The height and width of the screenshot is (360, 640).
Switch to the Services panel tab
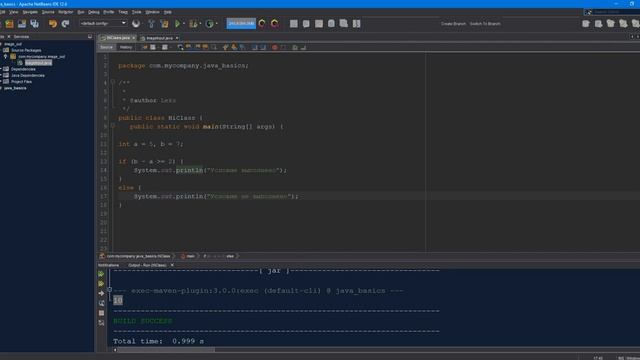coord(21,36)
